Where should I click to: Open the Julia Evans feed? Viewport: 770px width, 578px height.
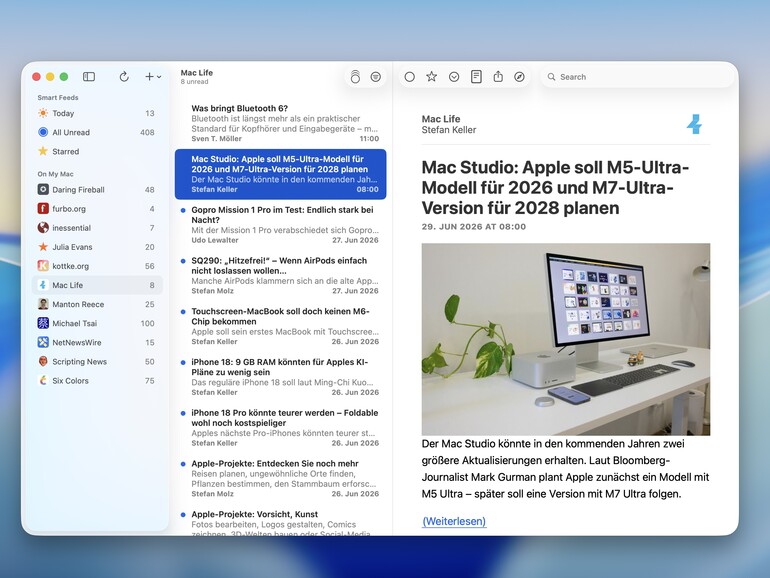tap(97, 247)
